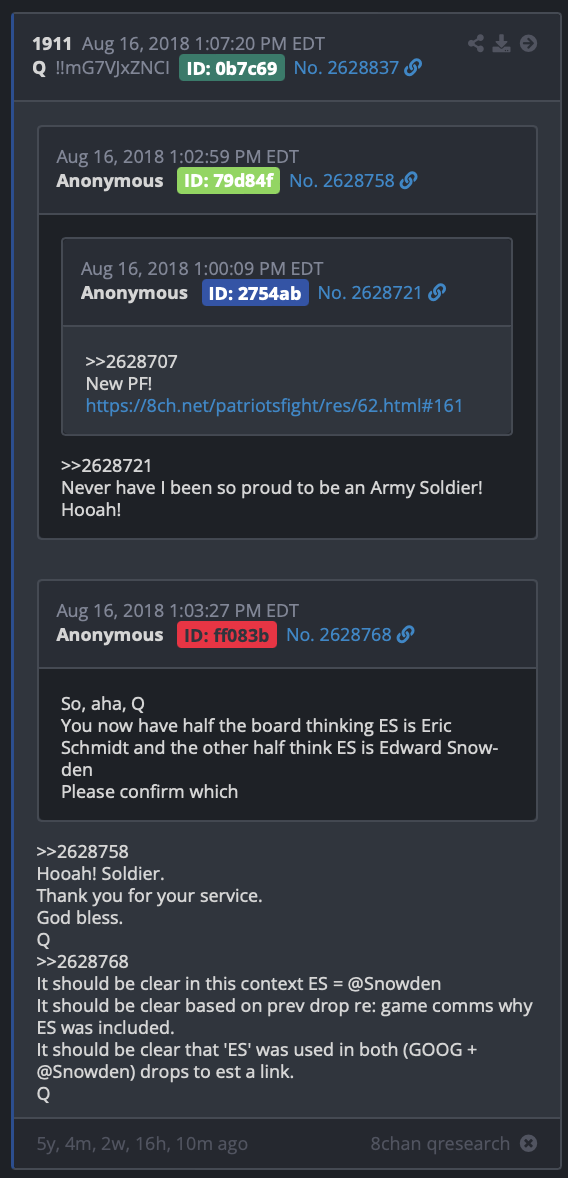Click the 8chan qresearch source label

[x=440, y=1143]
